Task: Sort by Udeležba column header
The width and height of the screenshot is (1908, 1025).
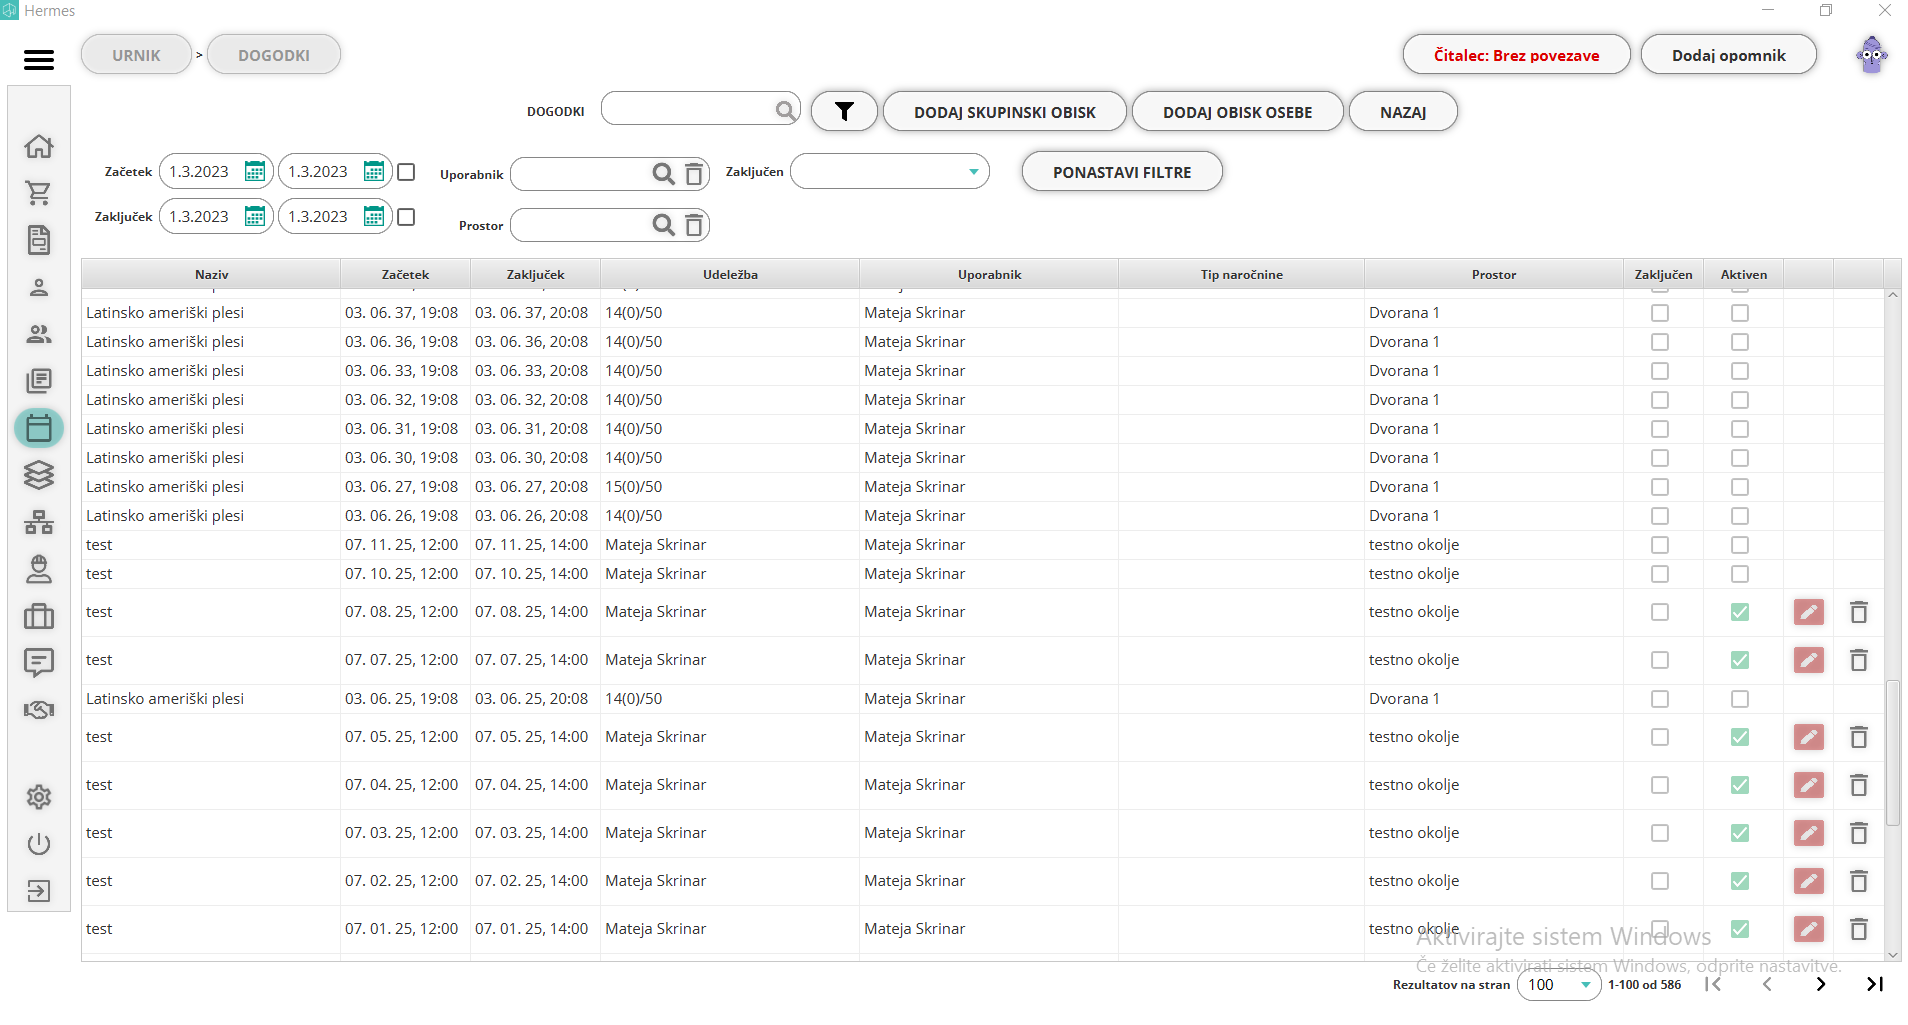Action: click(x=730, y=274)
